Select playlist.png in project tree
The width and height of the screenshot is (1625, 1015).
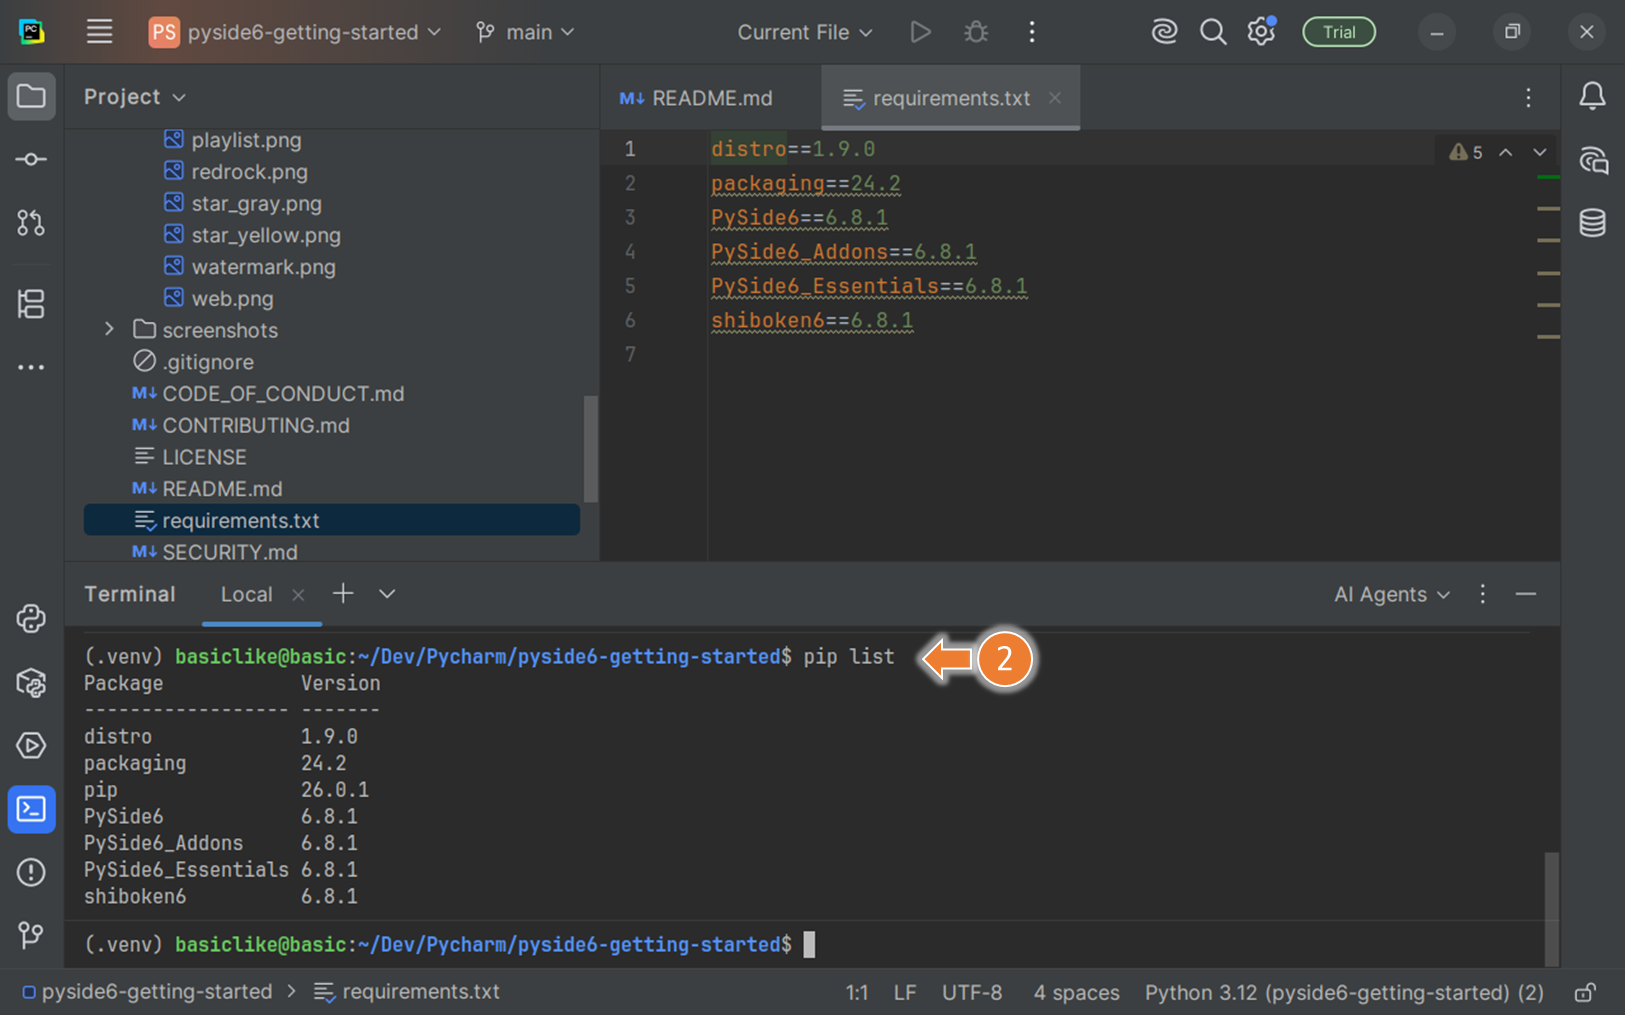click(246, 140)
